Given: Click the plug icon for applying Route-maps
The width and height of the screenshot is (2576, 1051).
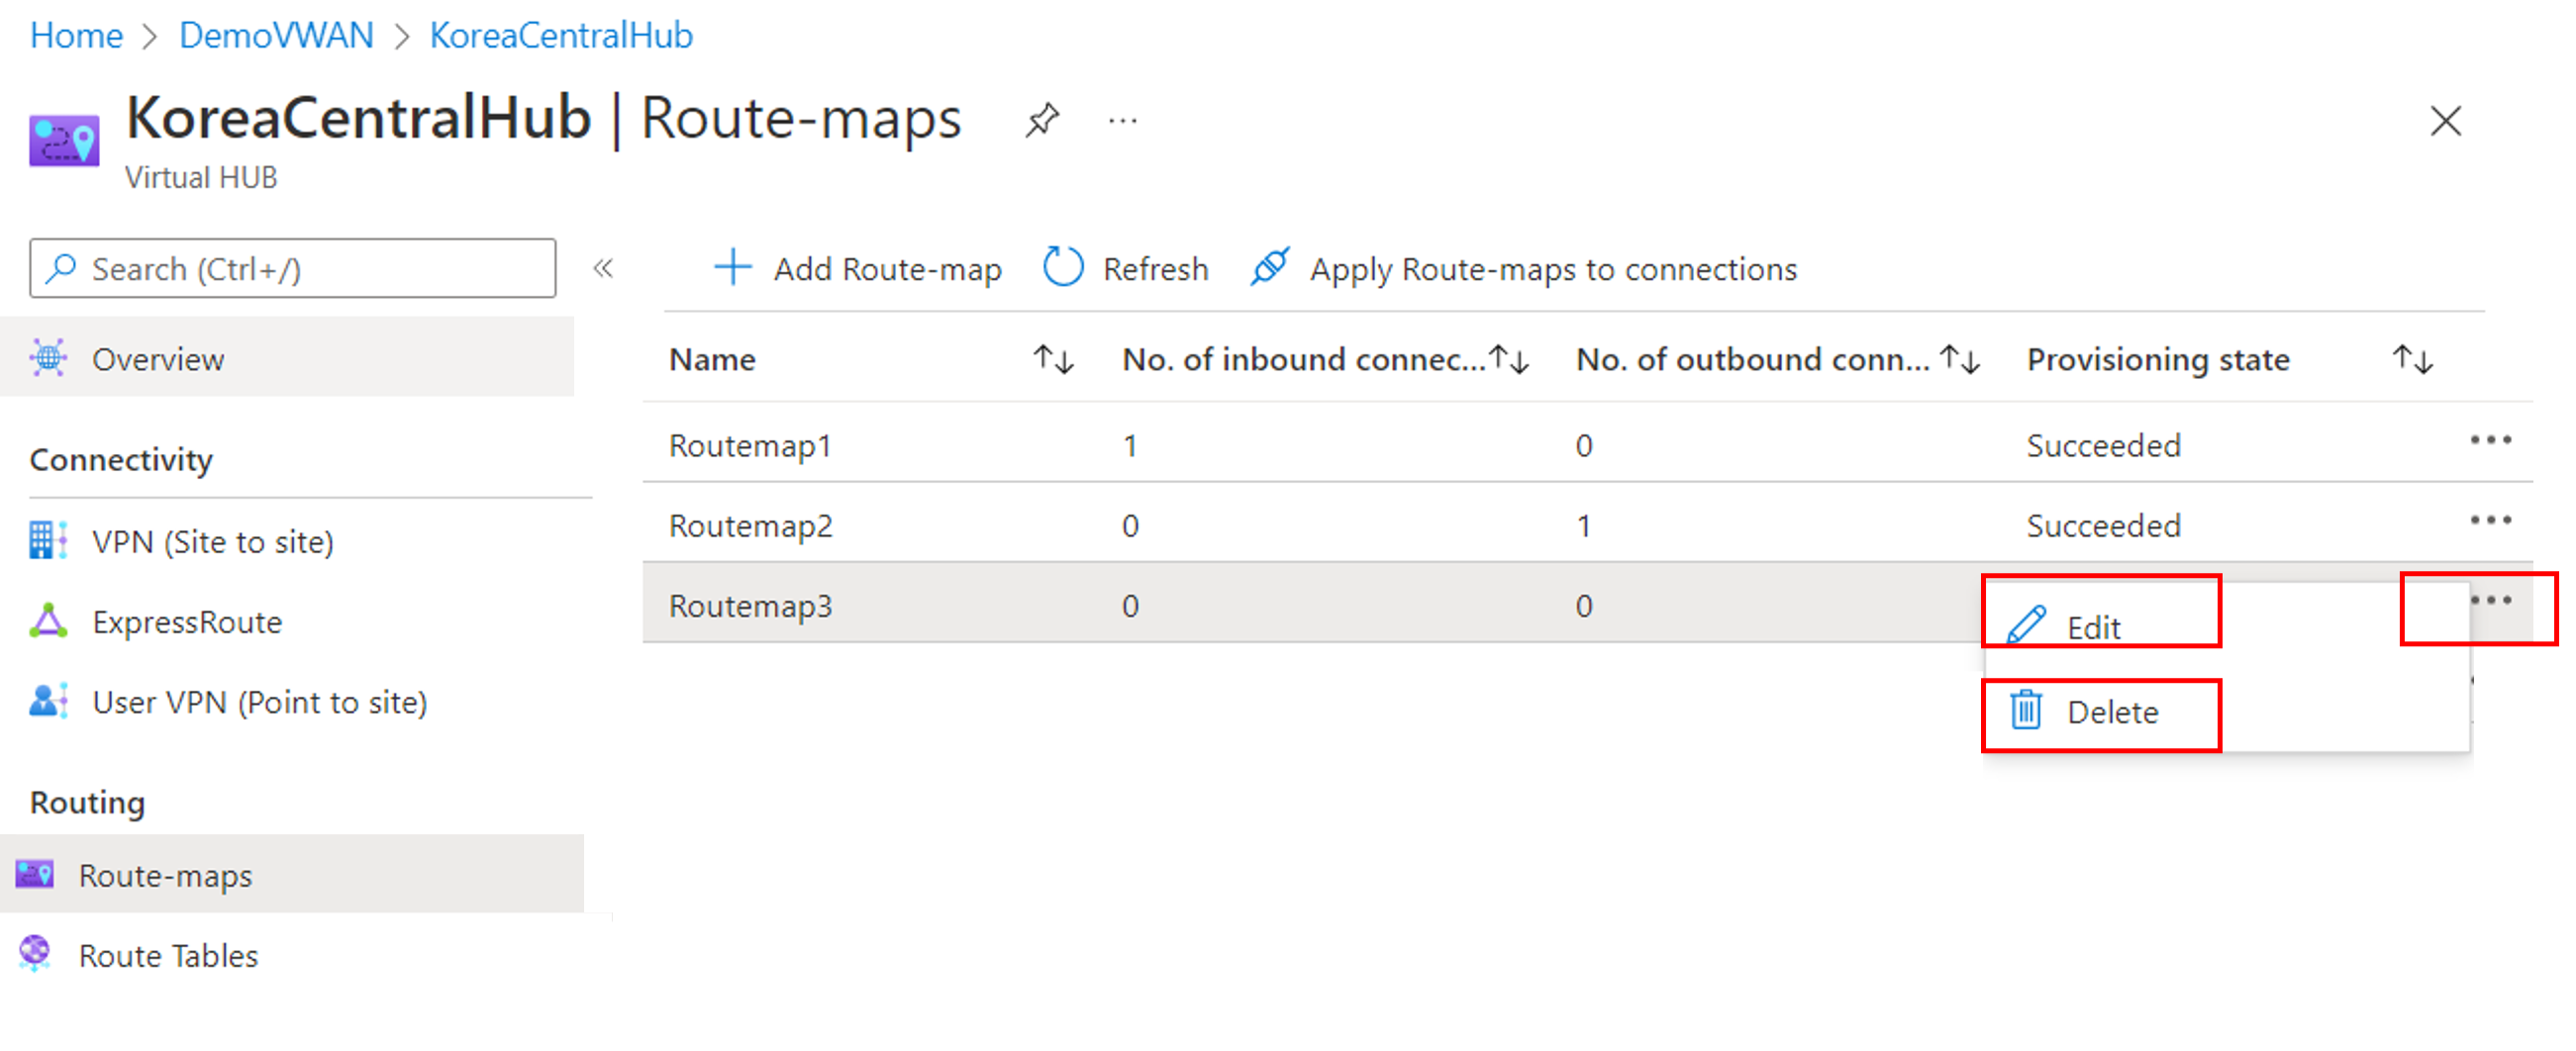Looking at the screenshot, I should pyautogui.click(x=1270, y=267).
